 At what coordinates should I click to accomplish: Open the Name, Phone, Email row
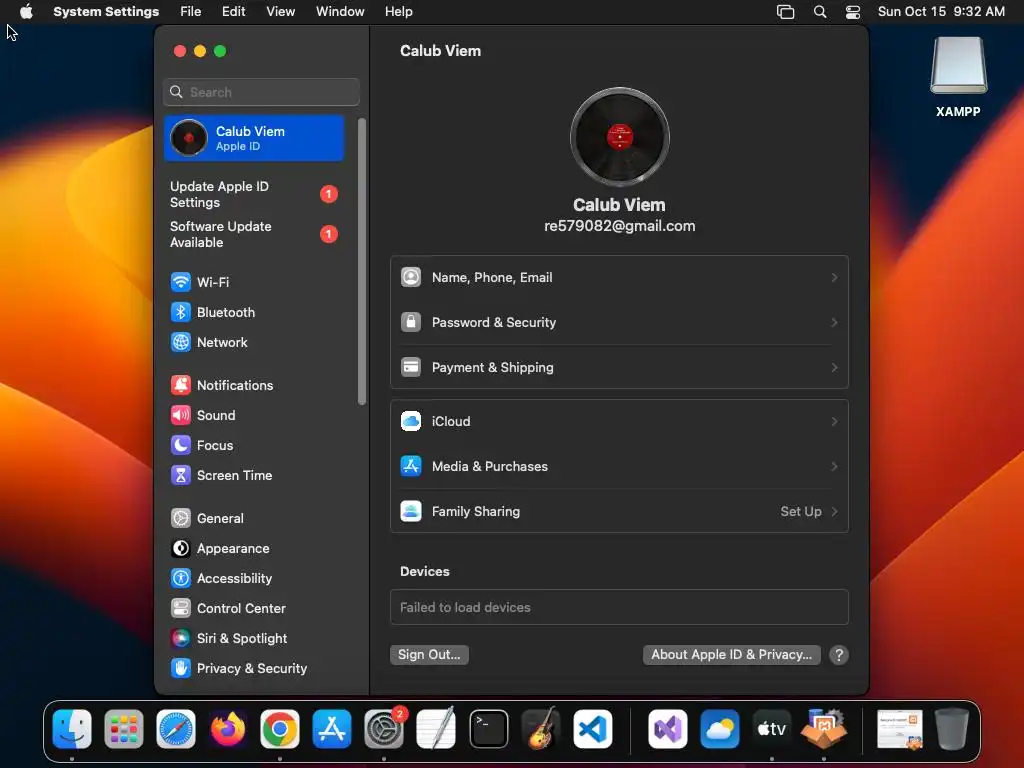(619, 278)
